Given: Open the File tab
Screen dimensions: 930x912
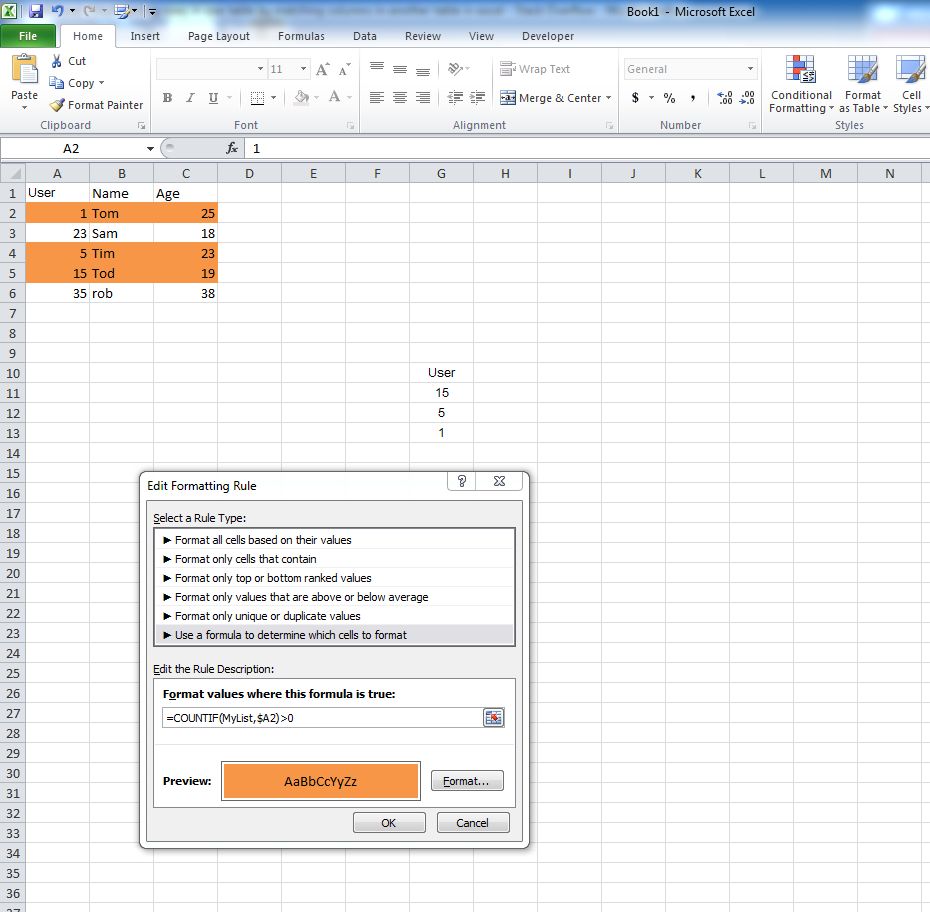Looking at the screenshot, I should pyautogui.click(x=28, y=36).
